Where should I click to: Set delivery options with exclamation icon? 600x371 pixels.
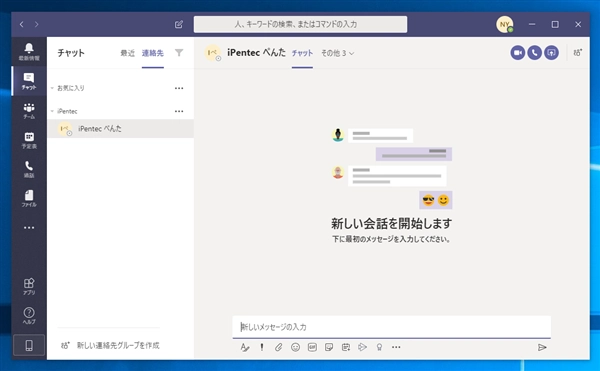pyautogui.click(x=262, y=347)
